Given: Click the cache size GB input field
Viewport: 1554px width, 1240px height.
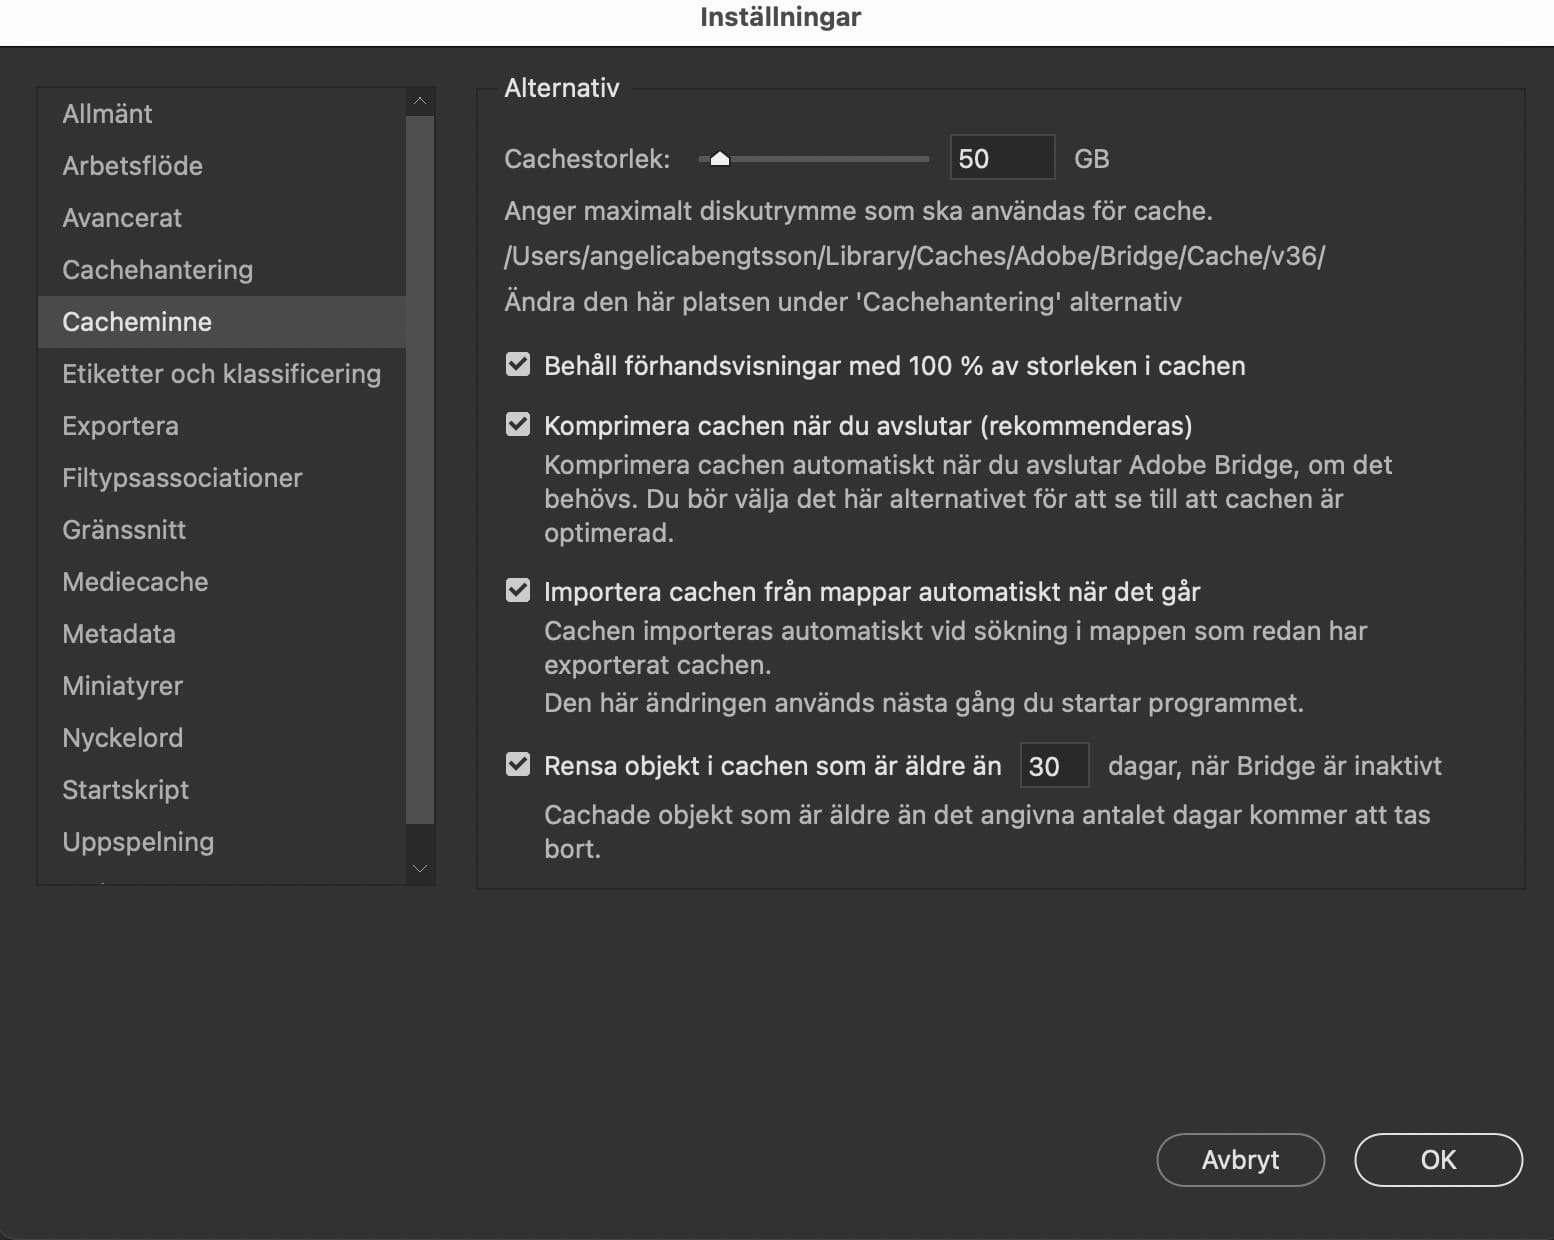Looking at the screenshot, I should coord(1001,158).
